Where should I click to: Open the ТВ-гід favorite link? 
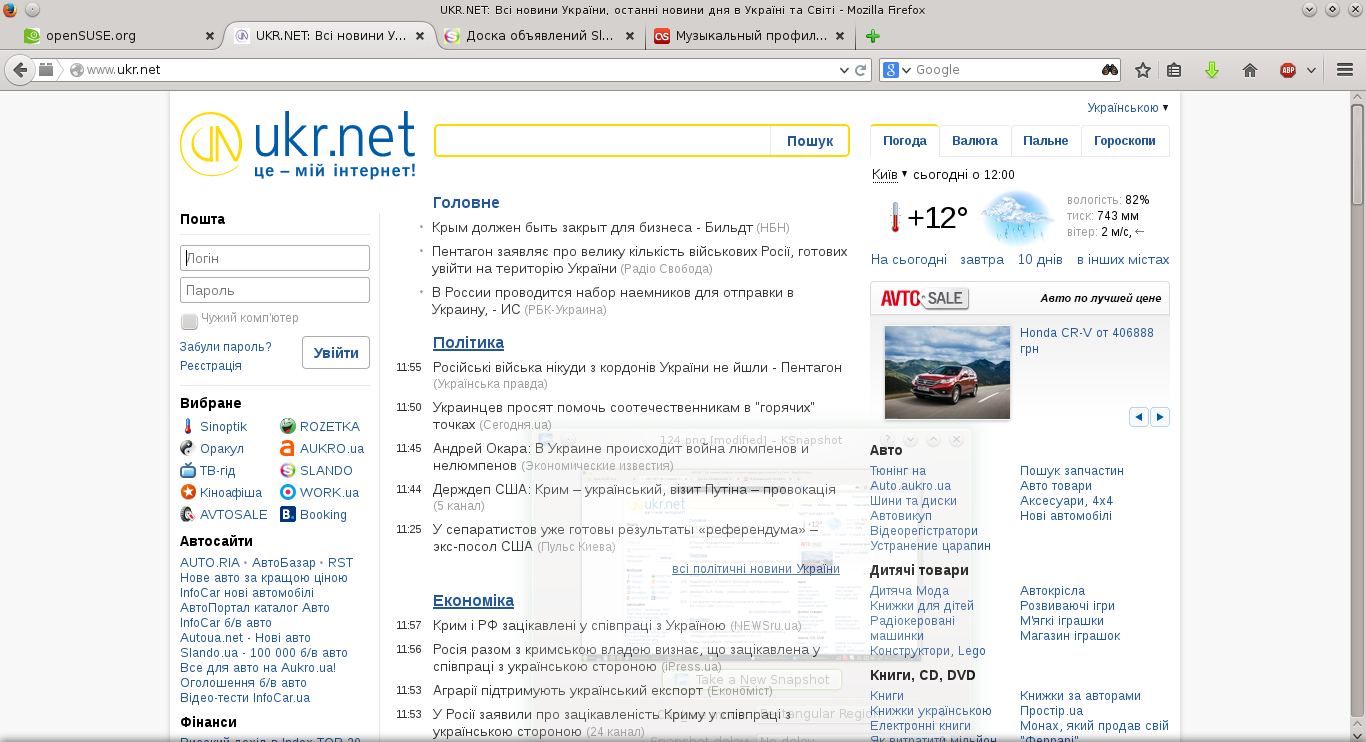[x=208, y=470]
